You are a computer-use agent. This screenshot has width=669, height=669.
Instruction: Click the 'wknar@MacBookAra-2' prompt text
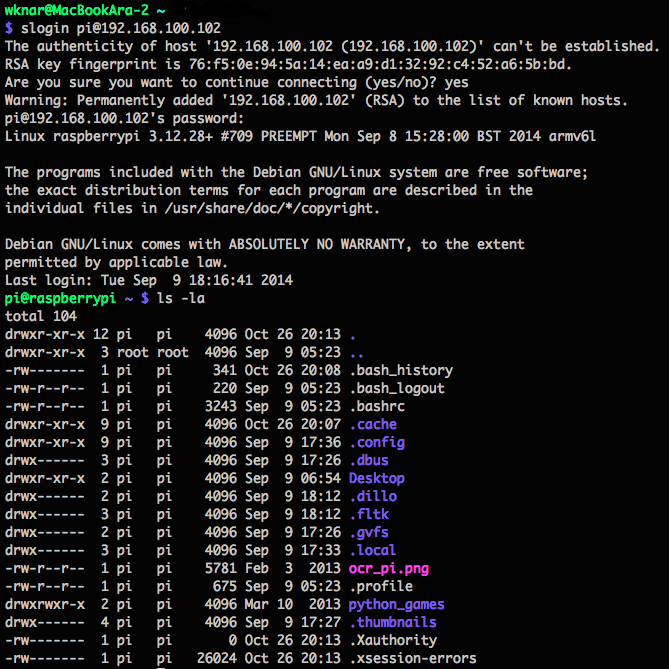click(x=76, y=10)
